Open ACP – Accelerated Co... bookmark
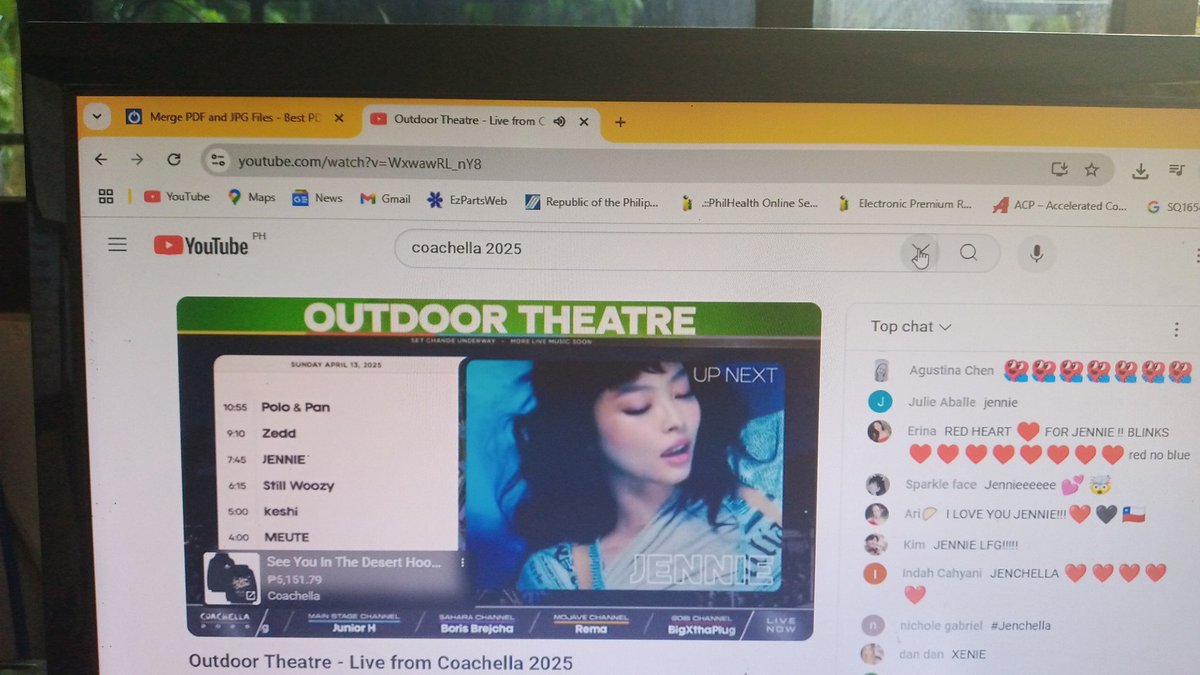The image size is (1200, 675). click(1059, 205)
